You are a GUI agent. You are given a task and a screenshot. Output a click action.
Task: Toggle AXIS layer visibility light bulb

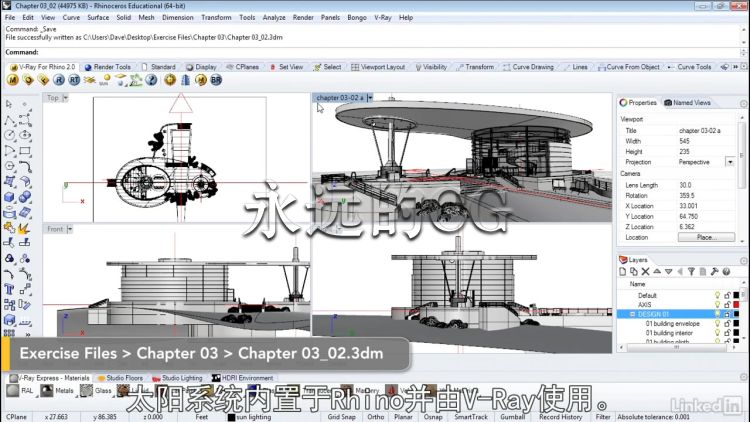717,304
